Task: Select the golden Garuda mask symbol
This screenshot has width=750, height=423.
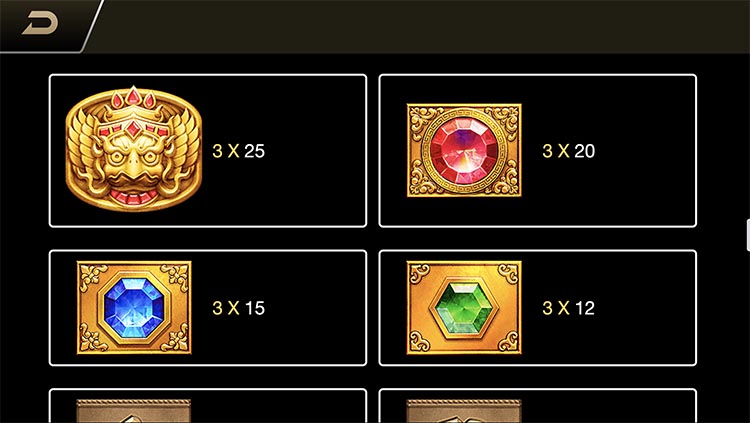Action: pyautogui.click(x=133, y=149)
